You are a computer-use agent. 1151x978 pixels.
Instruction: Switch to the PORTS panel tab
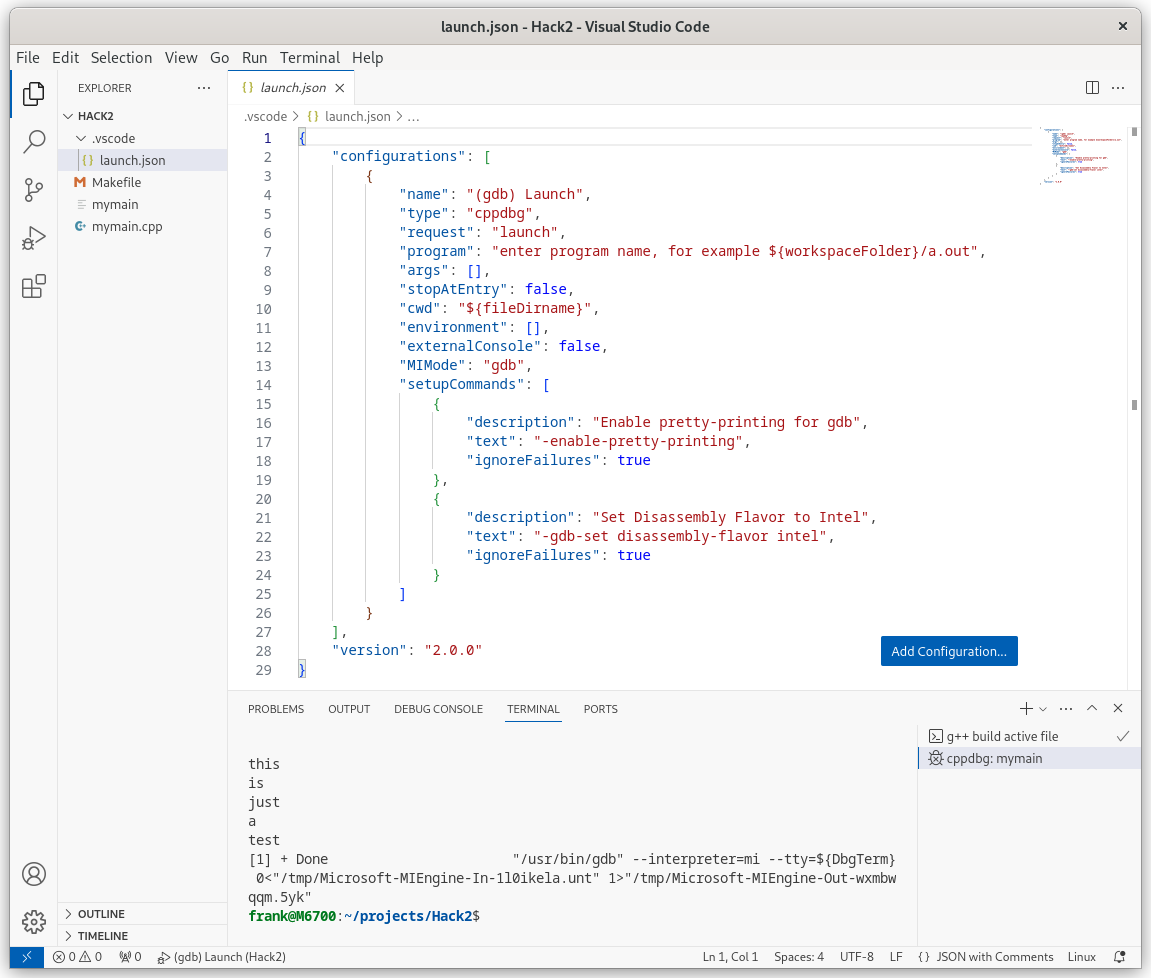(x=600, y=709)
